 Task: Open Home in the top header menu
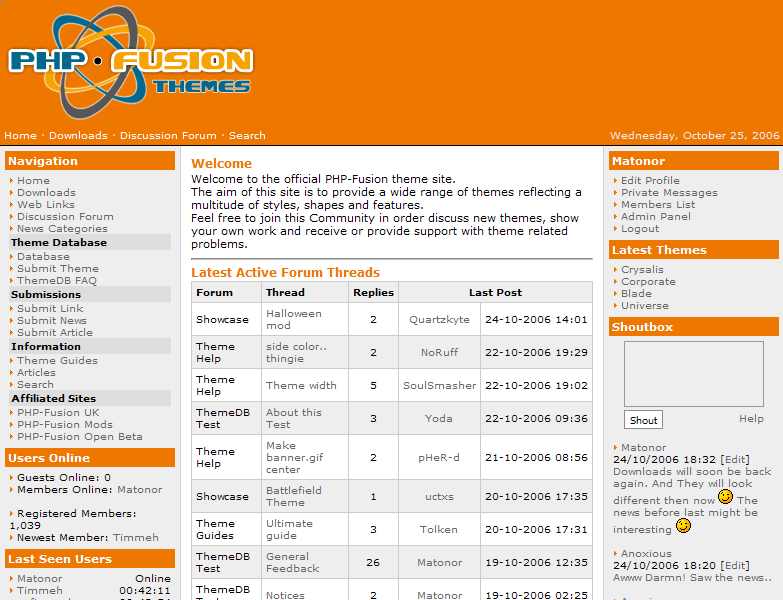[x=20, y=135]
